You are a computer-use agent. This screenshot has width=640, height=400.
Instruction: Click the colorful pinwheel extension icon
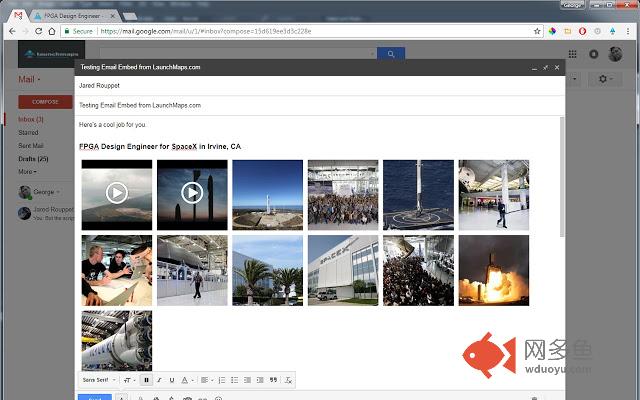pyautogui.click(x=552, y=31)
